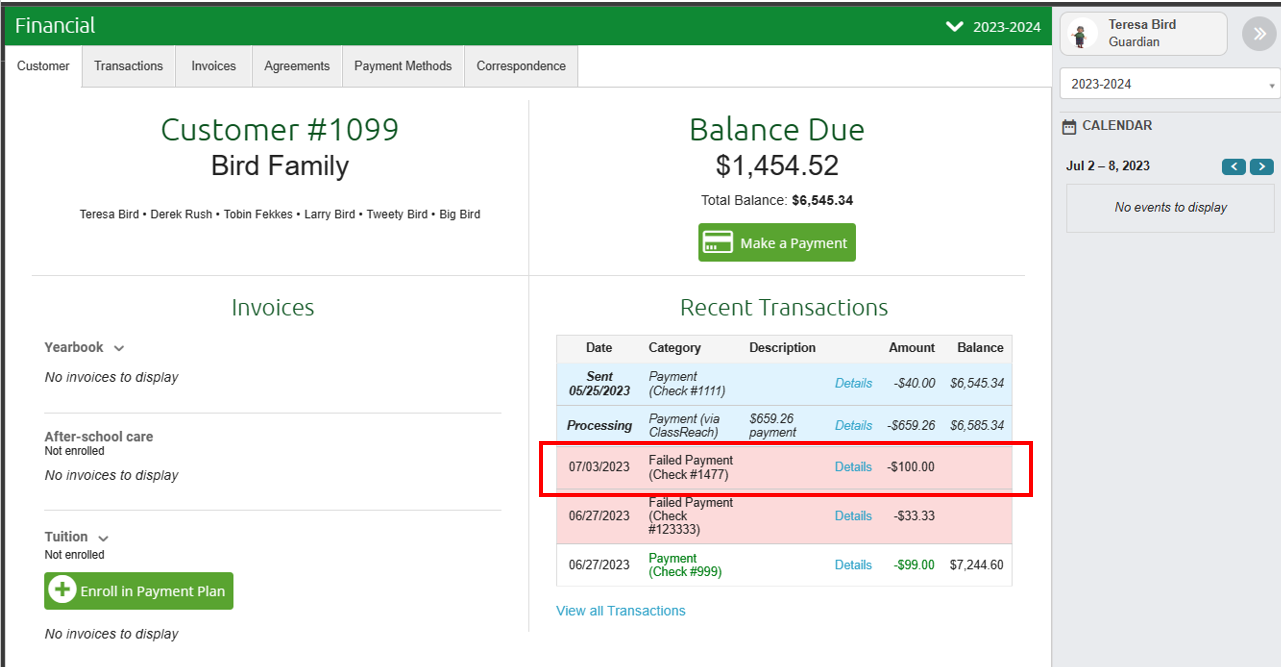Open the Payment Methods tab

coord(403,66)
